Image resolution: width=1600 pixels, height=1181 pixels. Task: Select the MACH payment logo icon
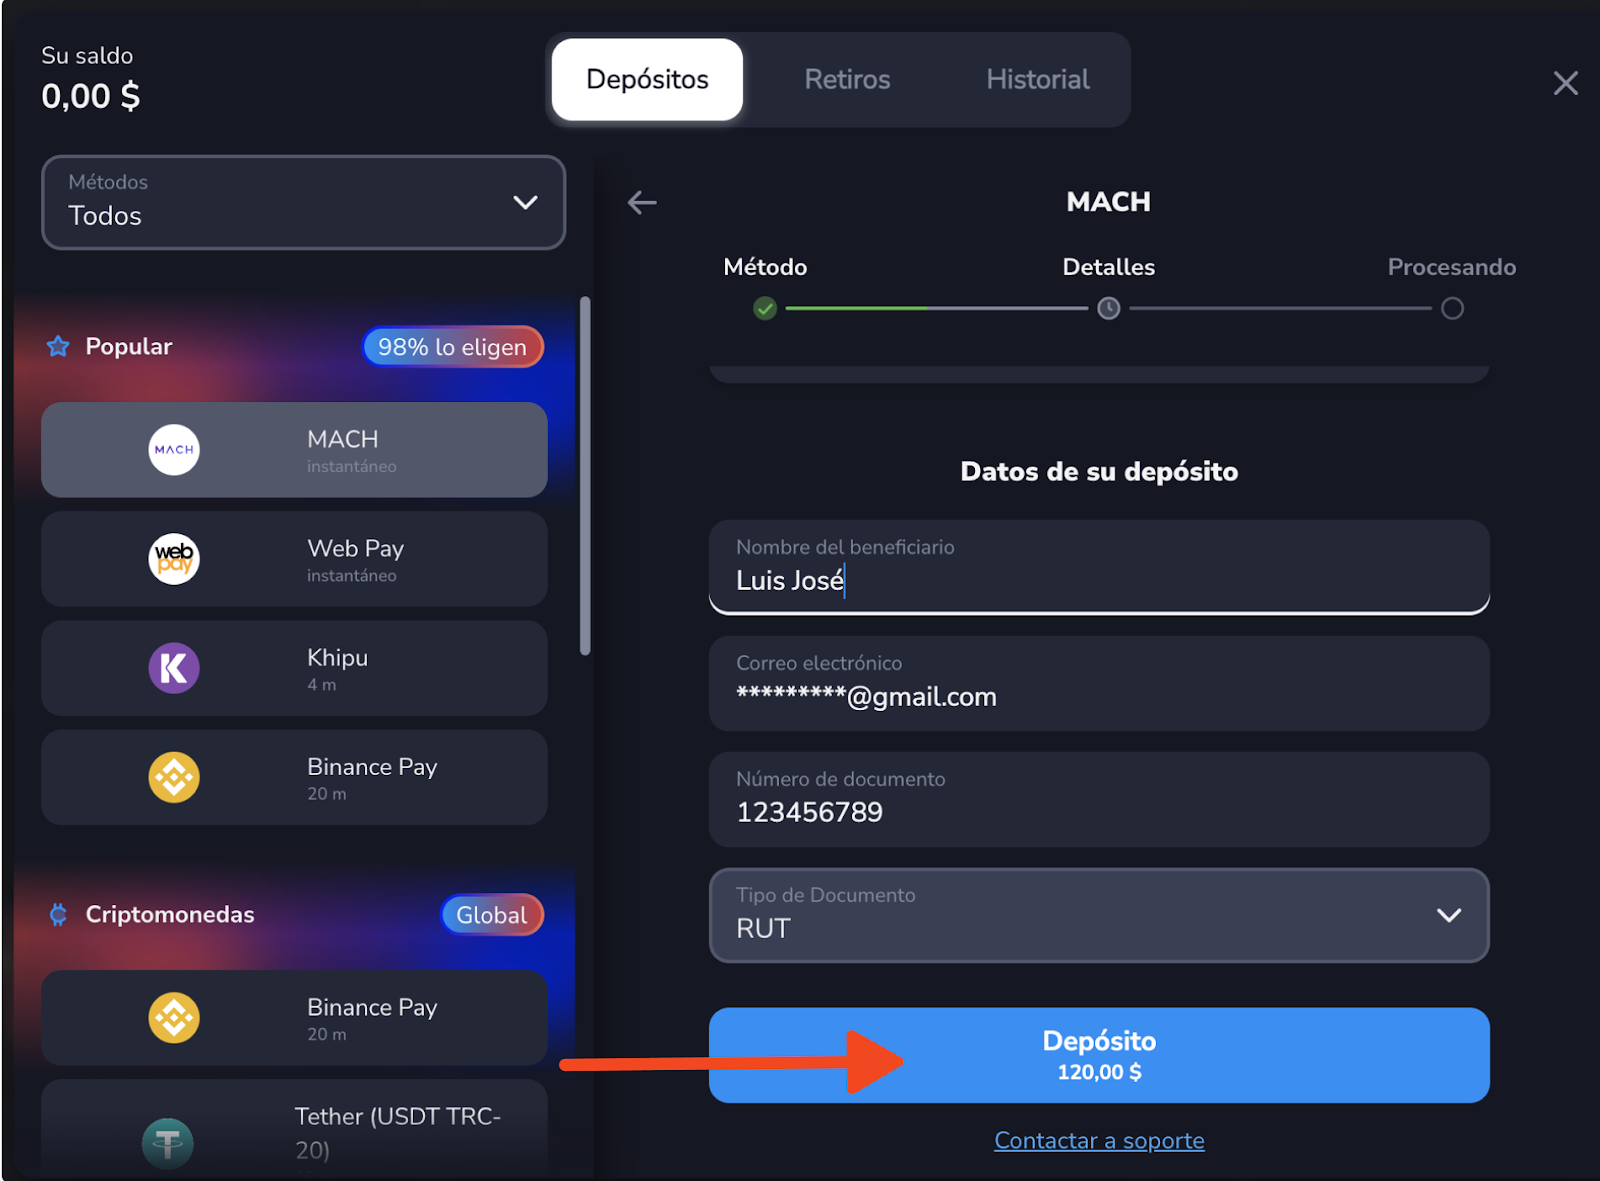pyautogui.click(x=174, y=450)
